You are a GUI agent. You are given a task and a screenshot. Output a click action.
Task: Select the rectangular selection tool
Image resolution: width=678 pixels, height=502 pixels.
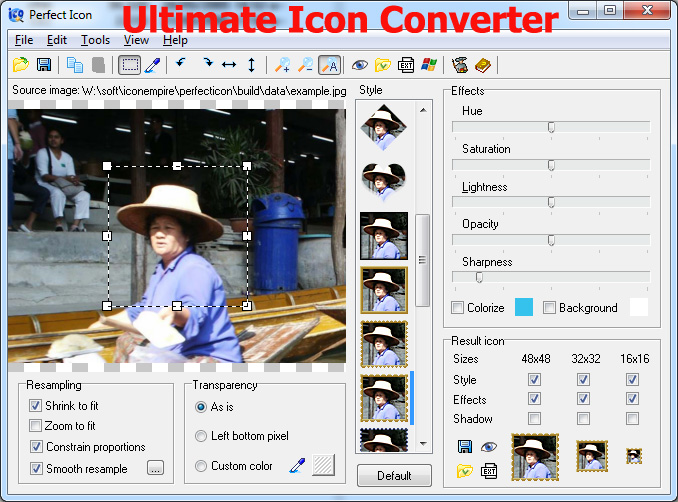(x=130, y=65)
